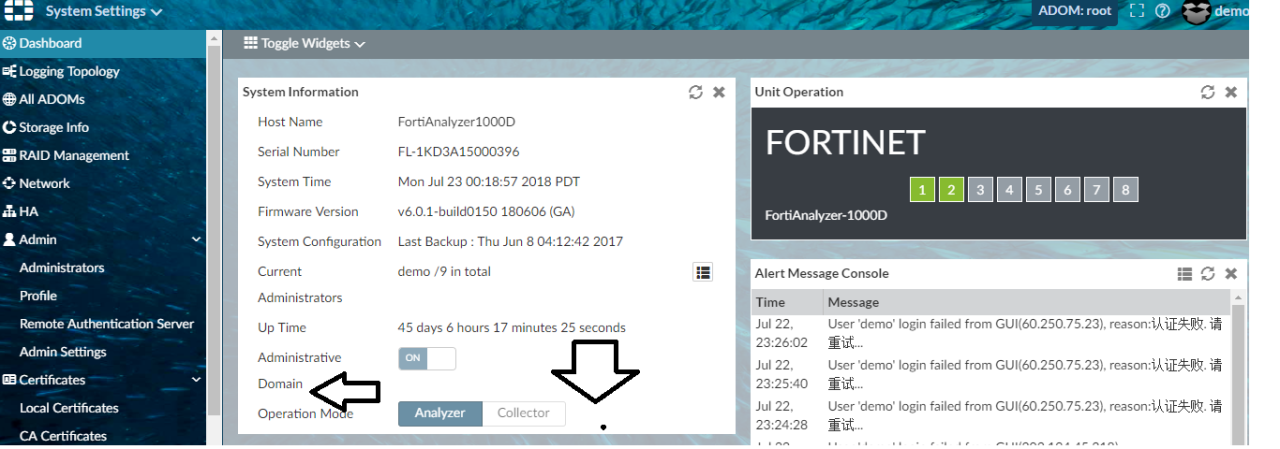Close the Unit Operation widget
Screen dimensions: 1280x449
[1231, 92]
